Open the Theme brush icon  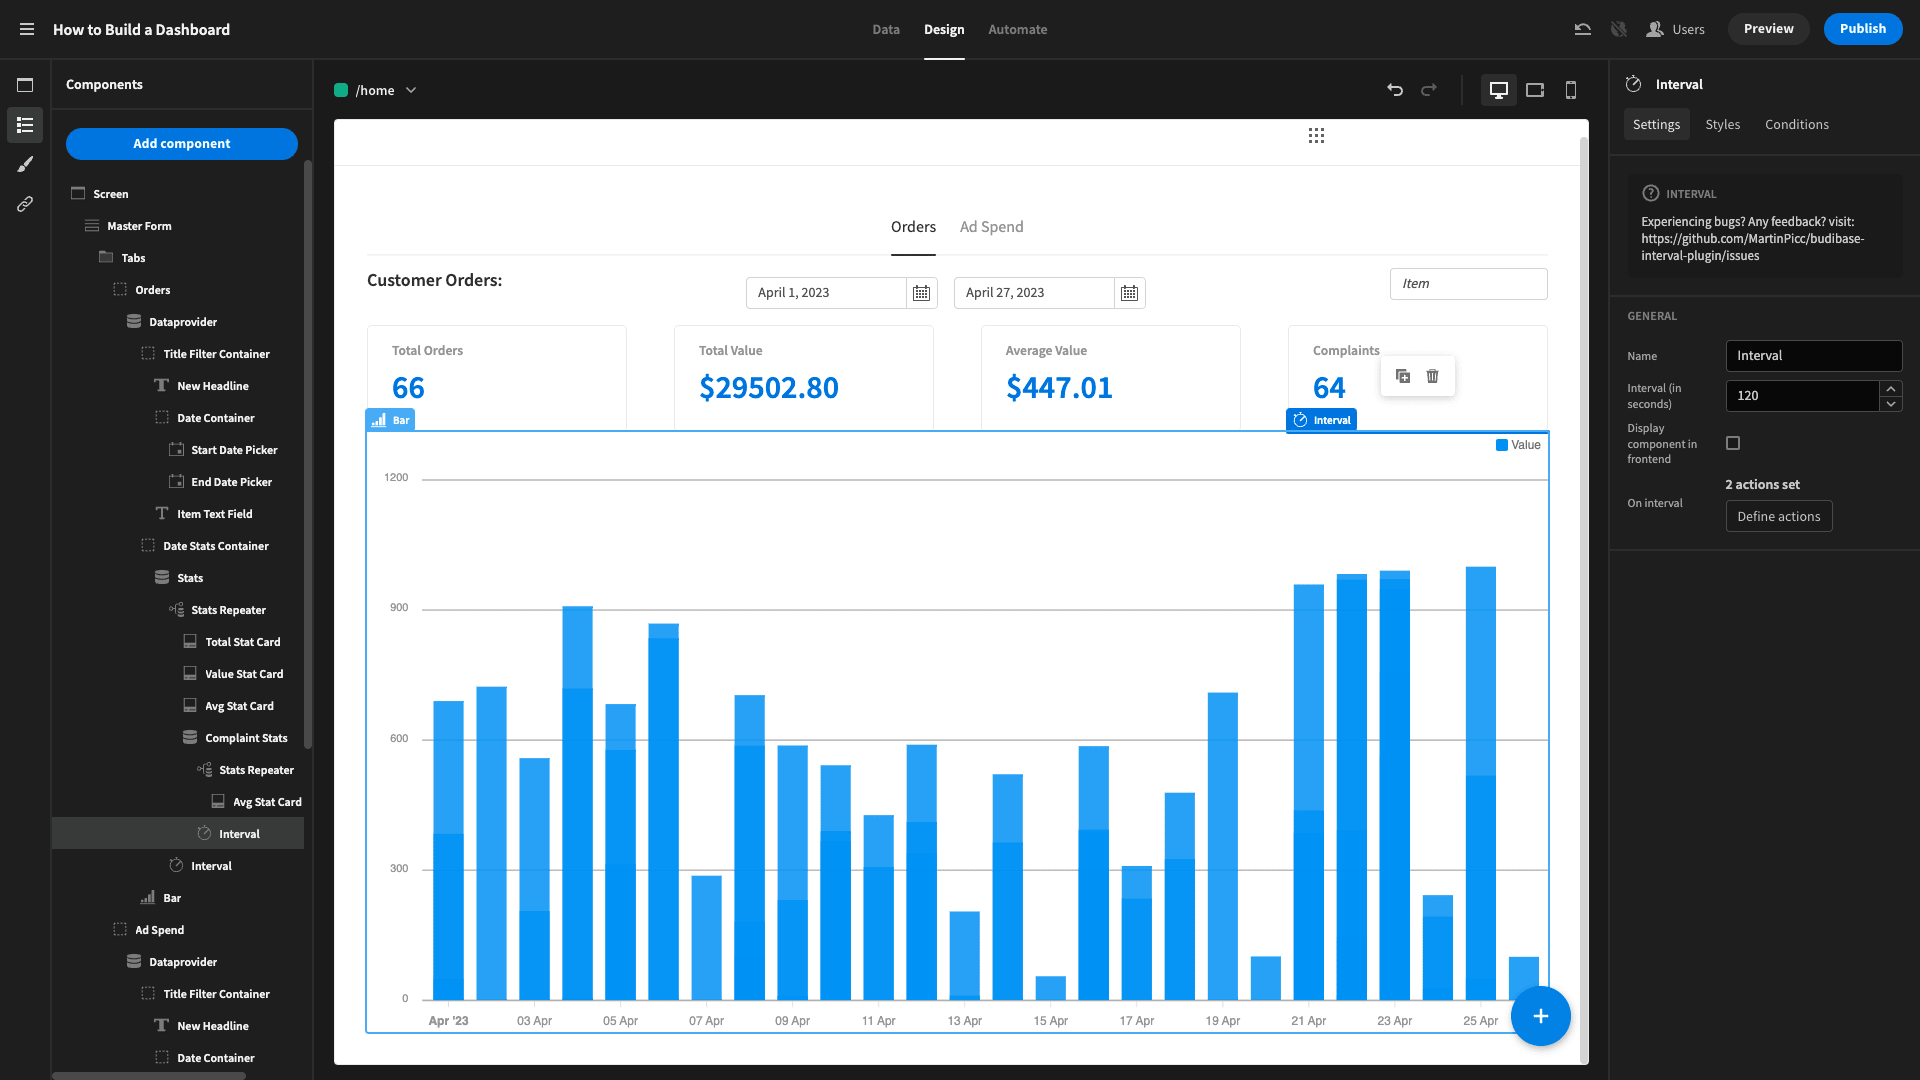25,164
